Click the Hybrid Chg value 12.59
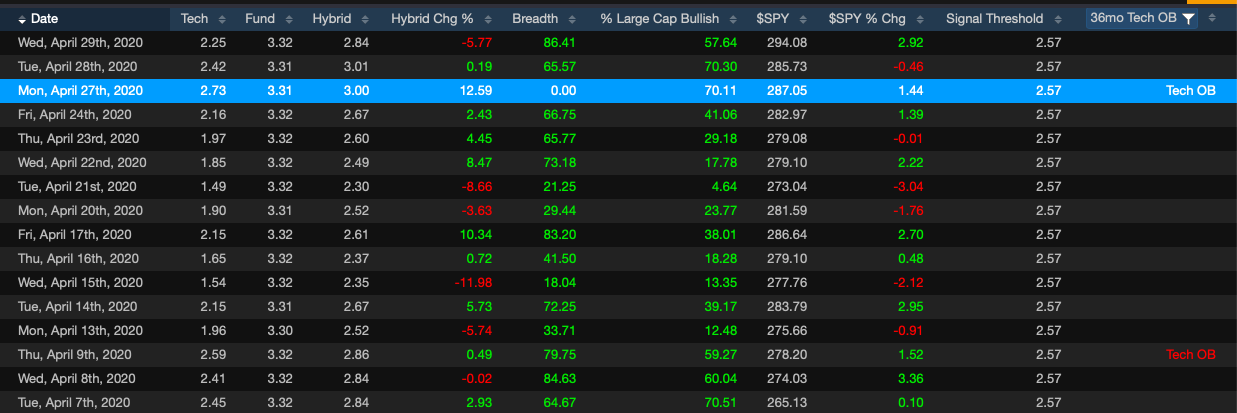This screenshot has height=413, width=1237. click(x=478, y=91)
